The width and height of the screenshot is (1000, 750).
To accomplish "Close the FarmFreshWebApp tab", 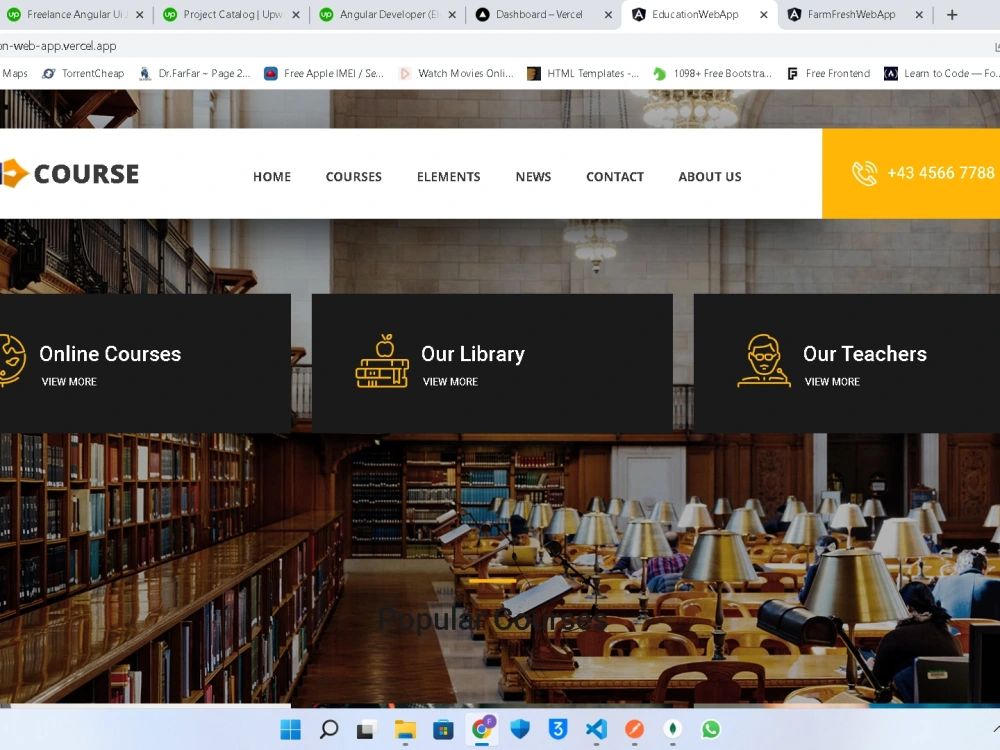I will pyautogui.click(x=919, y=15).
